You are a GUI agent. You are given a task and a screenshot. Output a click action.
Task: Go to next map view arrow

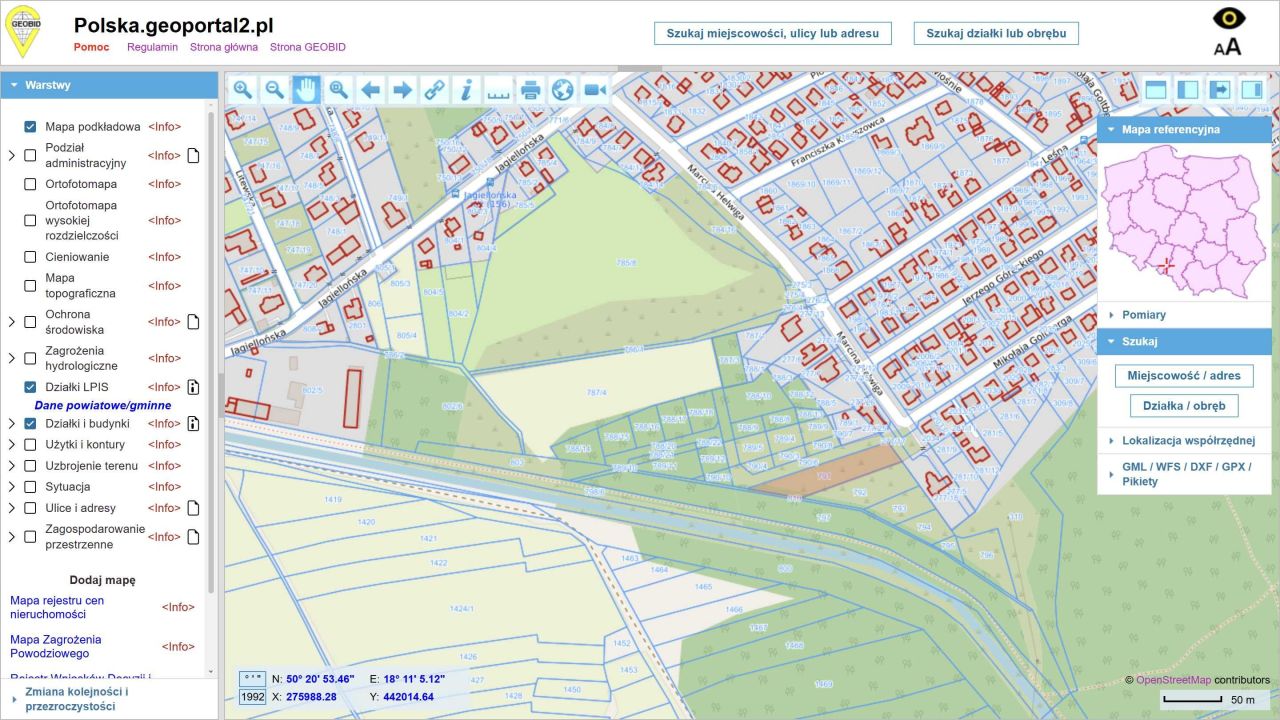tap(402, 89)
